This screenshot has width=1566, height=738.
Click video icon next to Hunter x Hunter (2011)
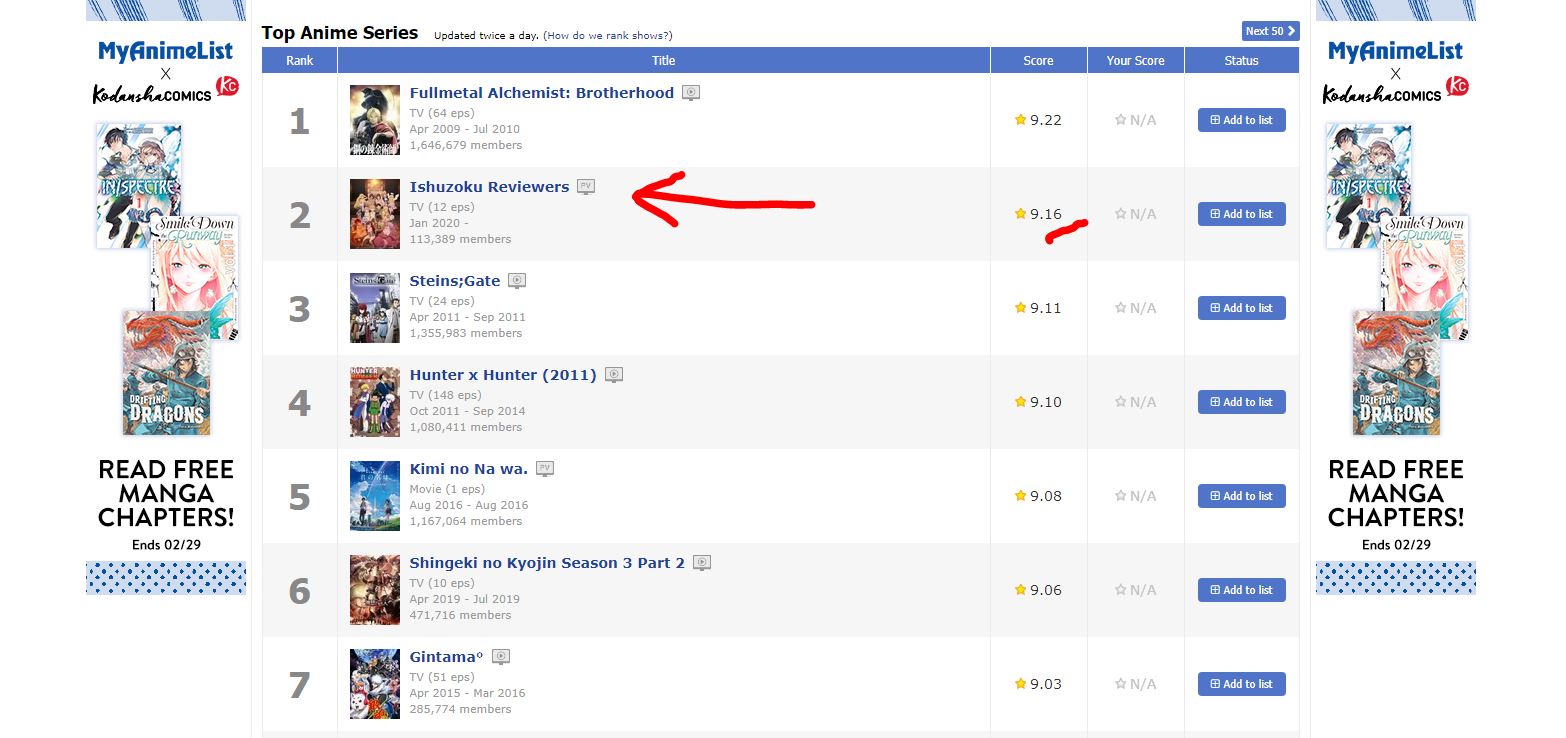click(x=614, y=375)
